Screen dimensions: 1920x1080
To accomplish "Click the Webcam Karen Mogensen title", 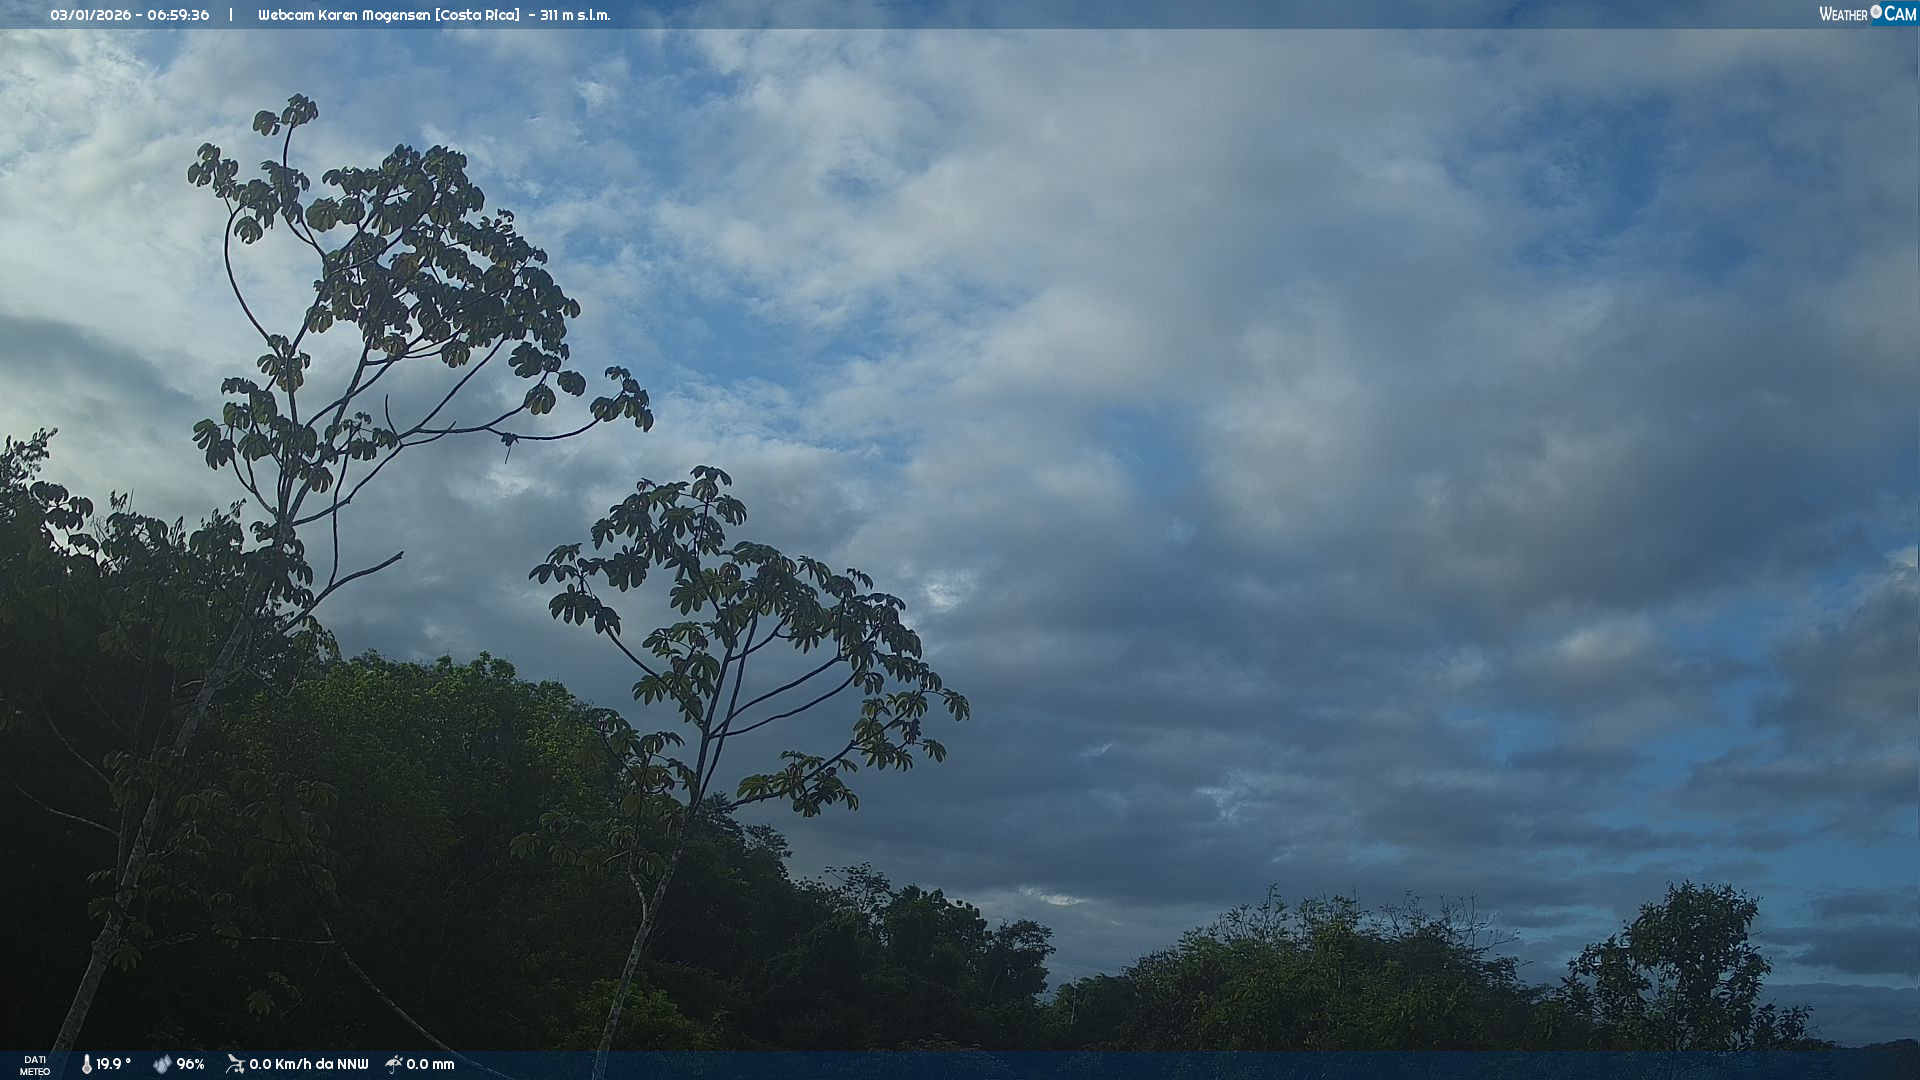I will point(344,15).
